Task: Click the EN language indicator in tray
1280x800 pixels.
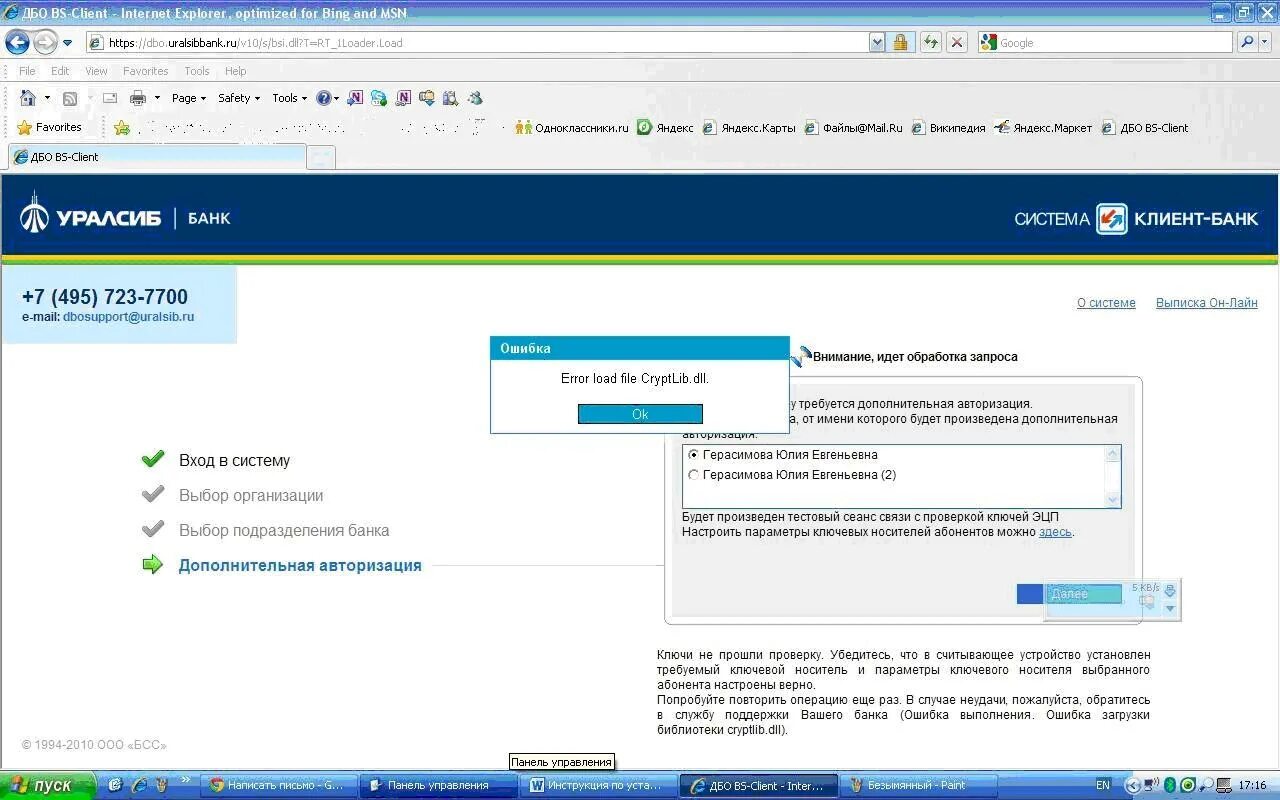Action: [1103, 785]
